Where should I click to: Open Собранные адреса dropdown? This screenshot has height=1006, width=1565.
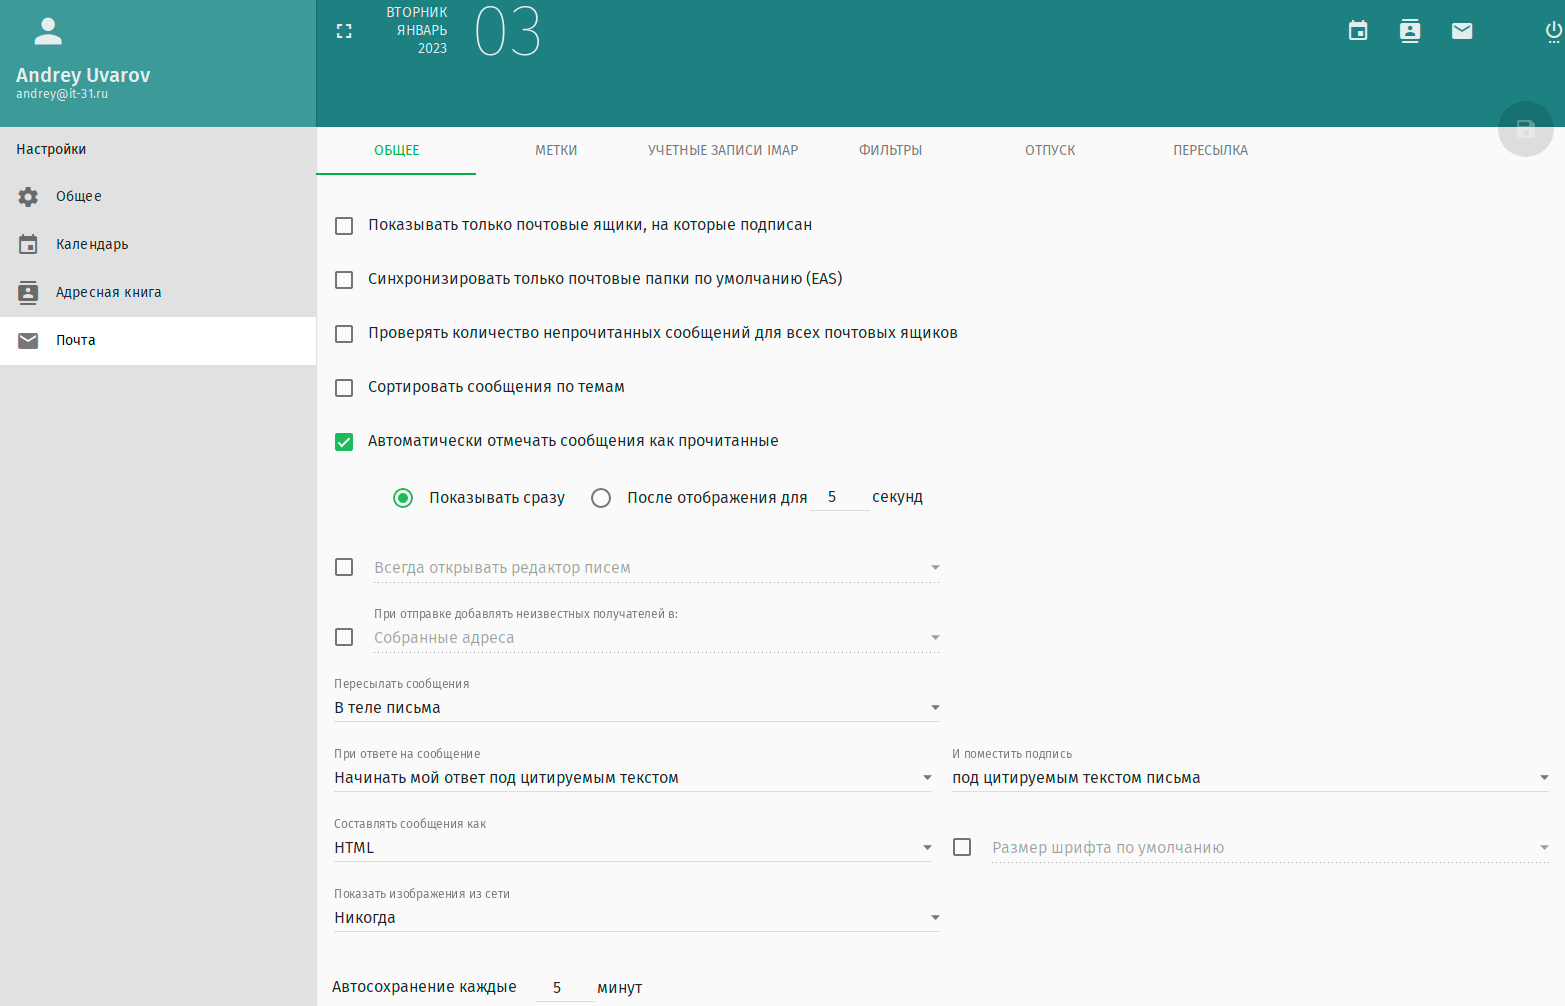click(656, 638)
